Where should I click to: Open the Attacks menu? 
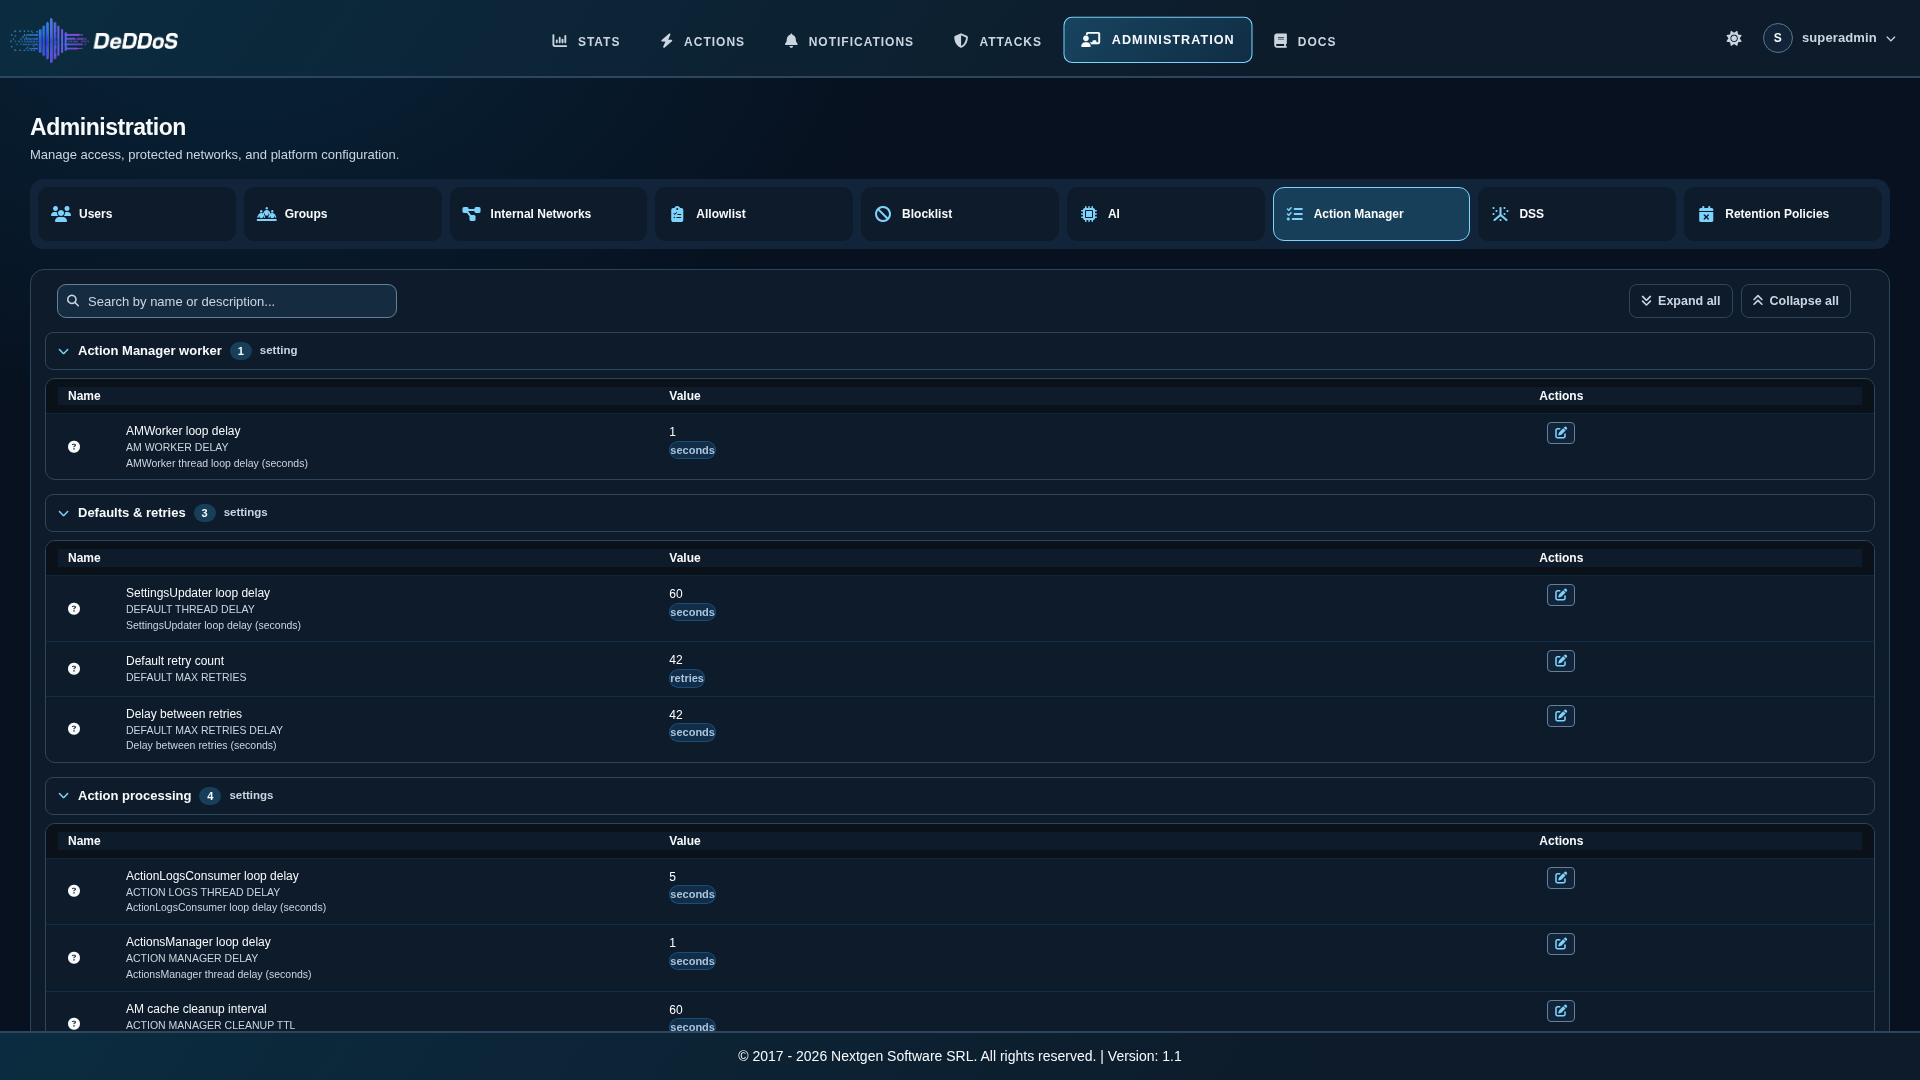point(997,41)
